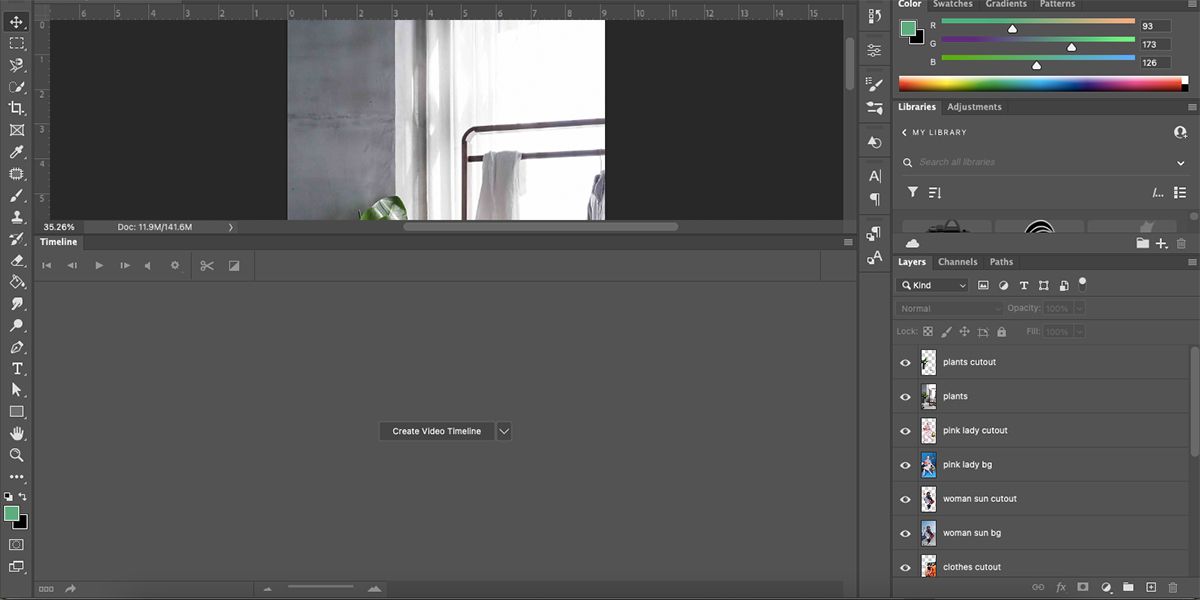Click the timeline split scissors icon
Image resolution: width=1200 pixels, height=600 pixels.
tap(207, 266)
